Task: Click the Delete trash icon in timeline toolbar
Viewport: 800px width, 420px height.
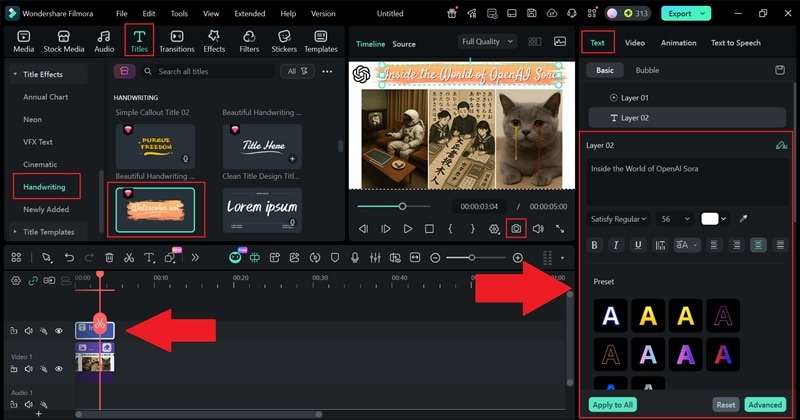Action: (x=109, y=258)
